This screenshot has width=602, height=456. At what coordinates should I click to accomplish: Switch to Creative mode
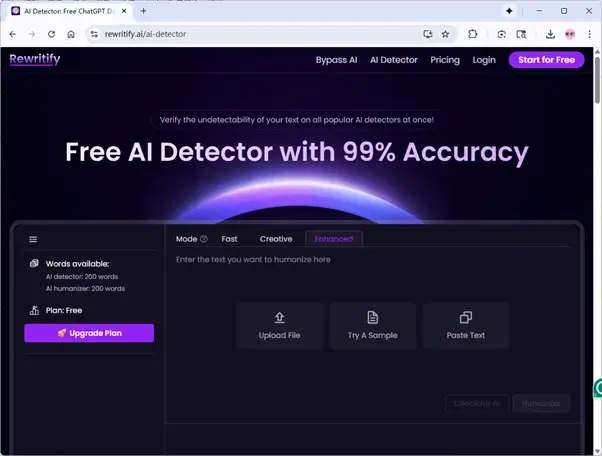(276, 239)
